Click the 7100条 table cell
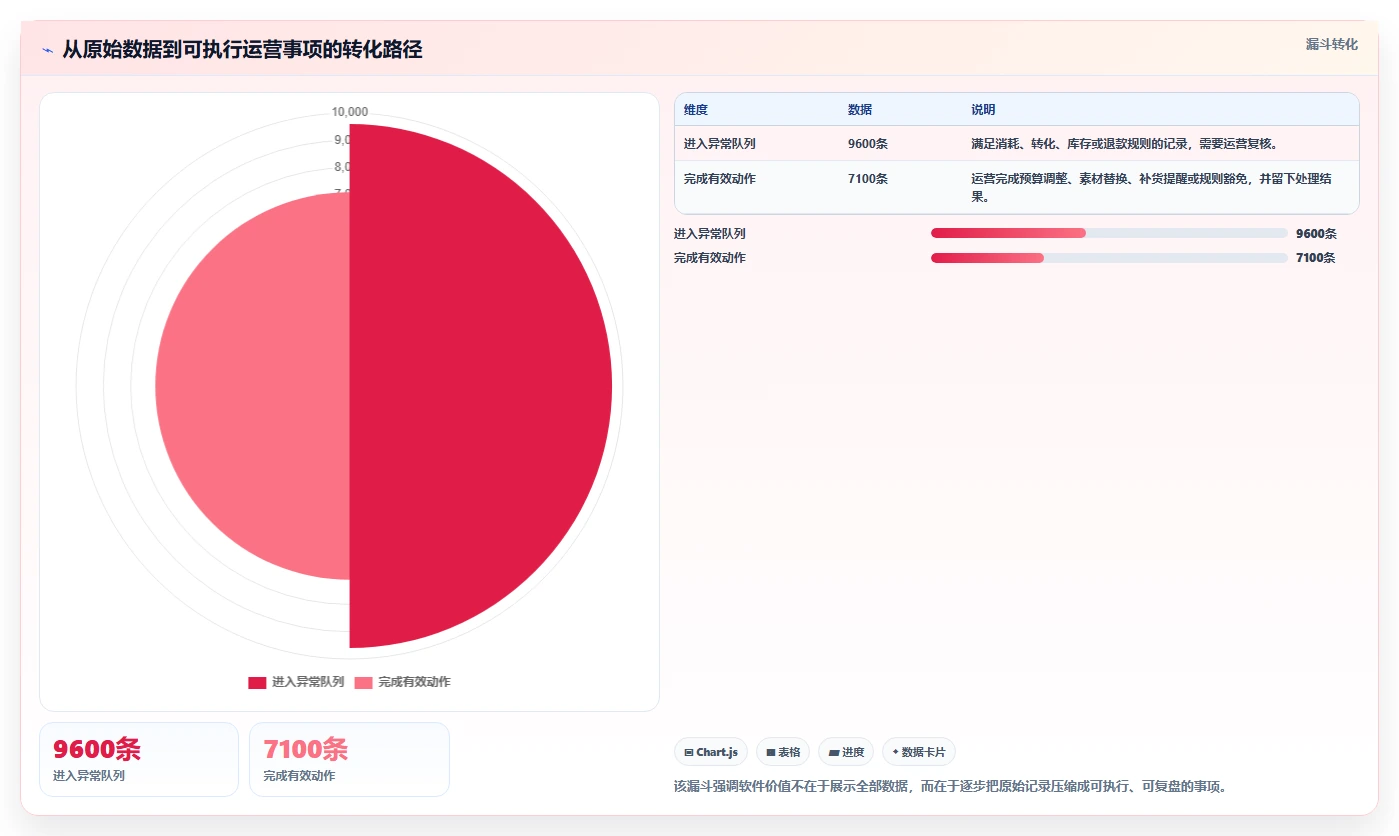The width and height of the screenshot is (1399, 836). (x=868, y=179)
